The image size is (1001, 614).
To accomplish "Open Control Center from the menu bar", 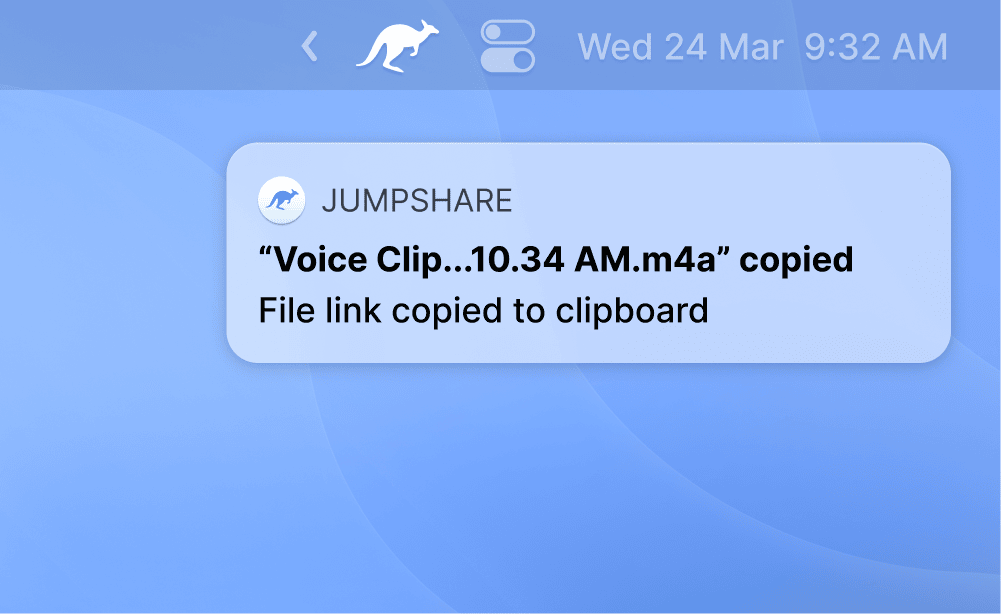I will (x=508, y=46).
